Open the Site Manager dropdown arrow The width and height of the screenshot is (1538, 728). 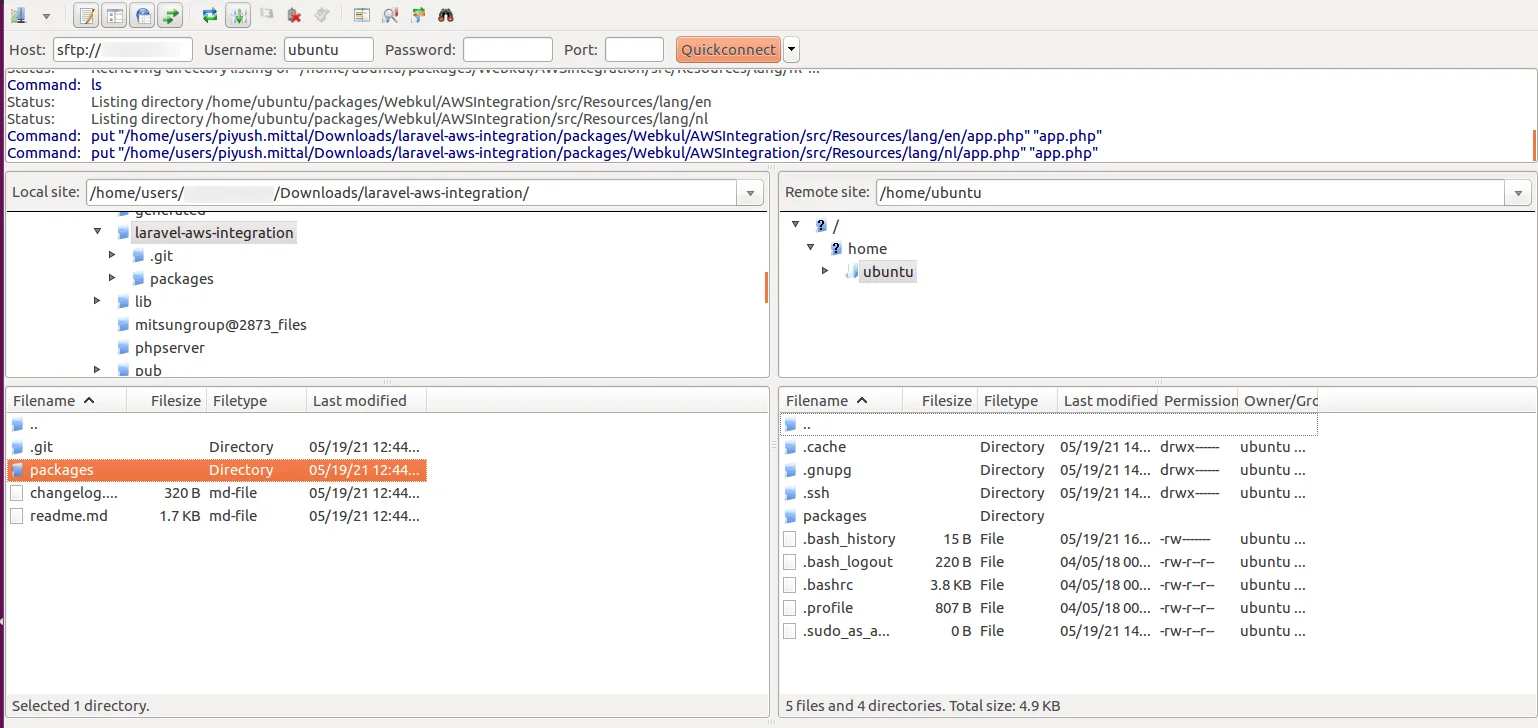46,16
